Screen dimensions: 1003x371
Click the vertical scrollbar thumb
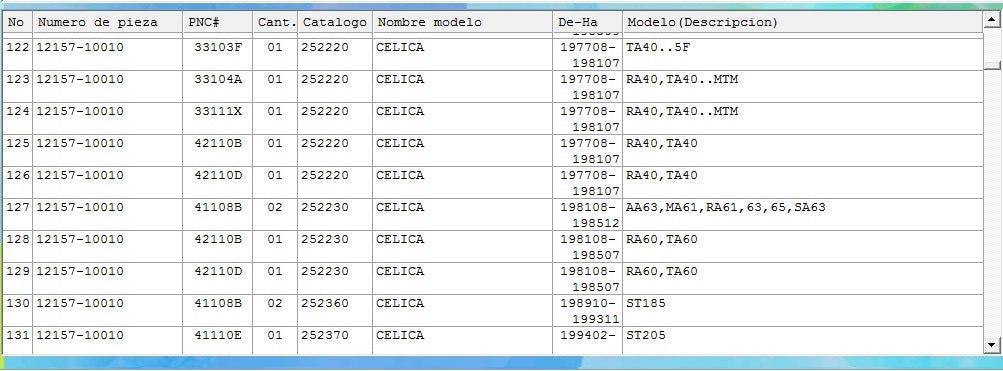pos(991,65)
